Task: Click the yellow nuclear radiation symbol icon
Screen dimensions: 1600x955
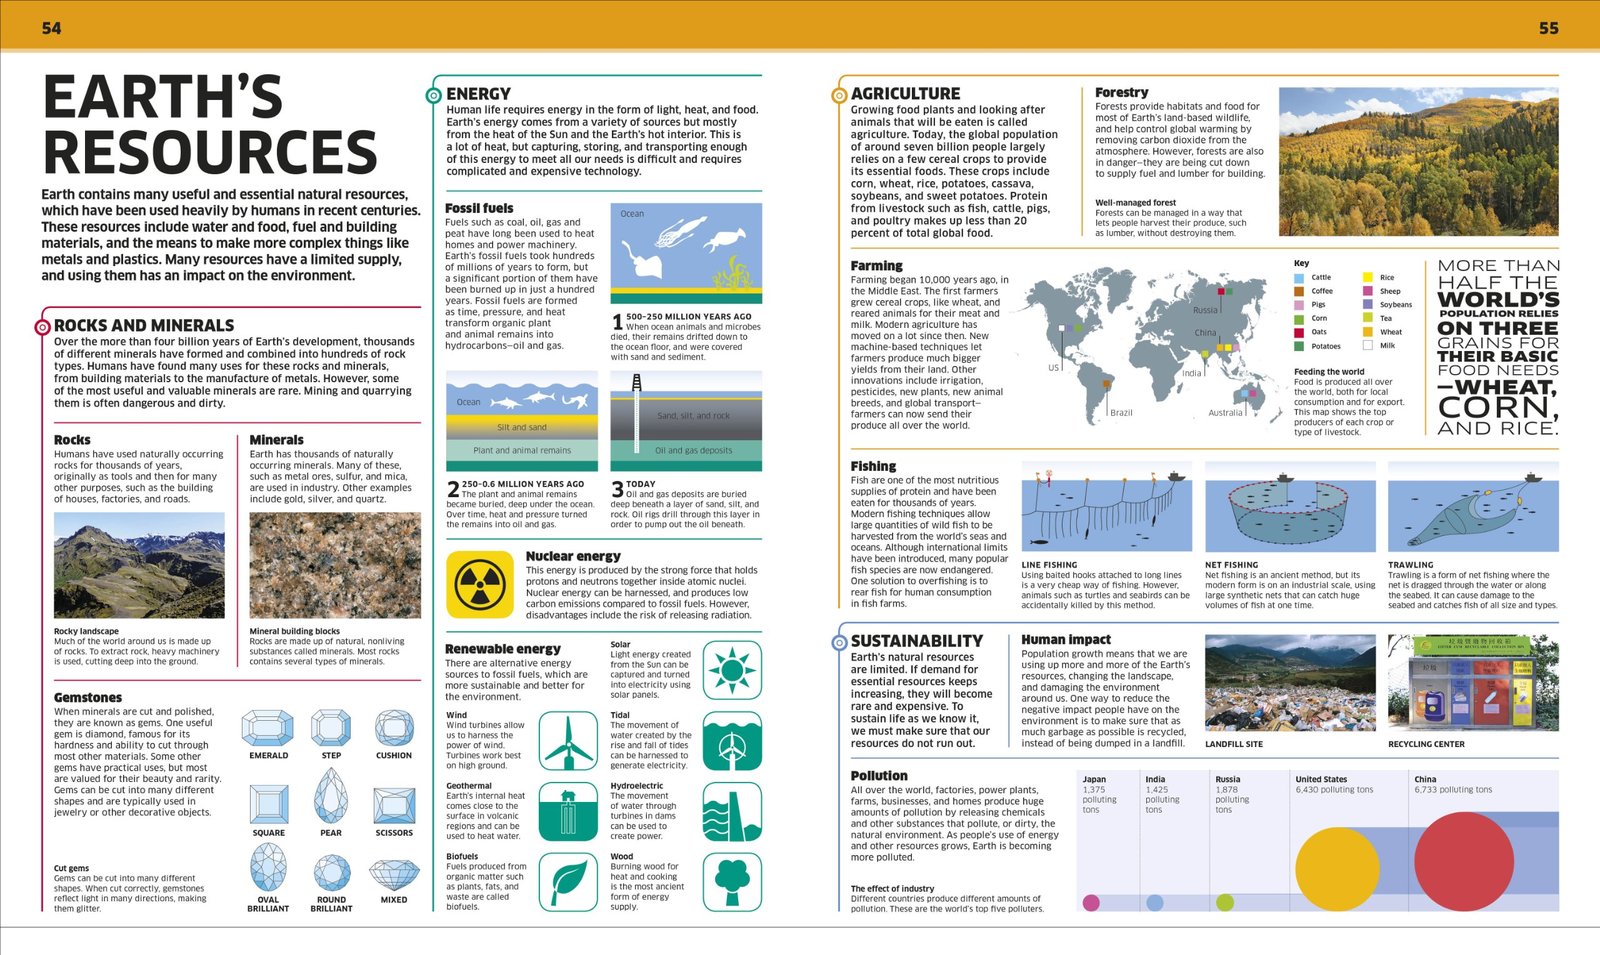Action: [480, 584]
